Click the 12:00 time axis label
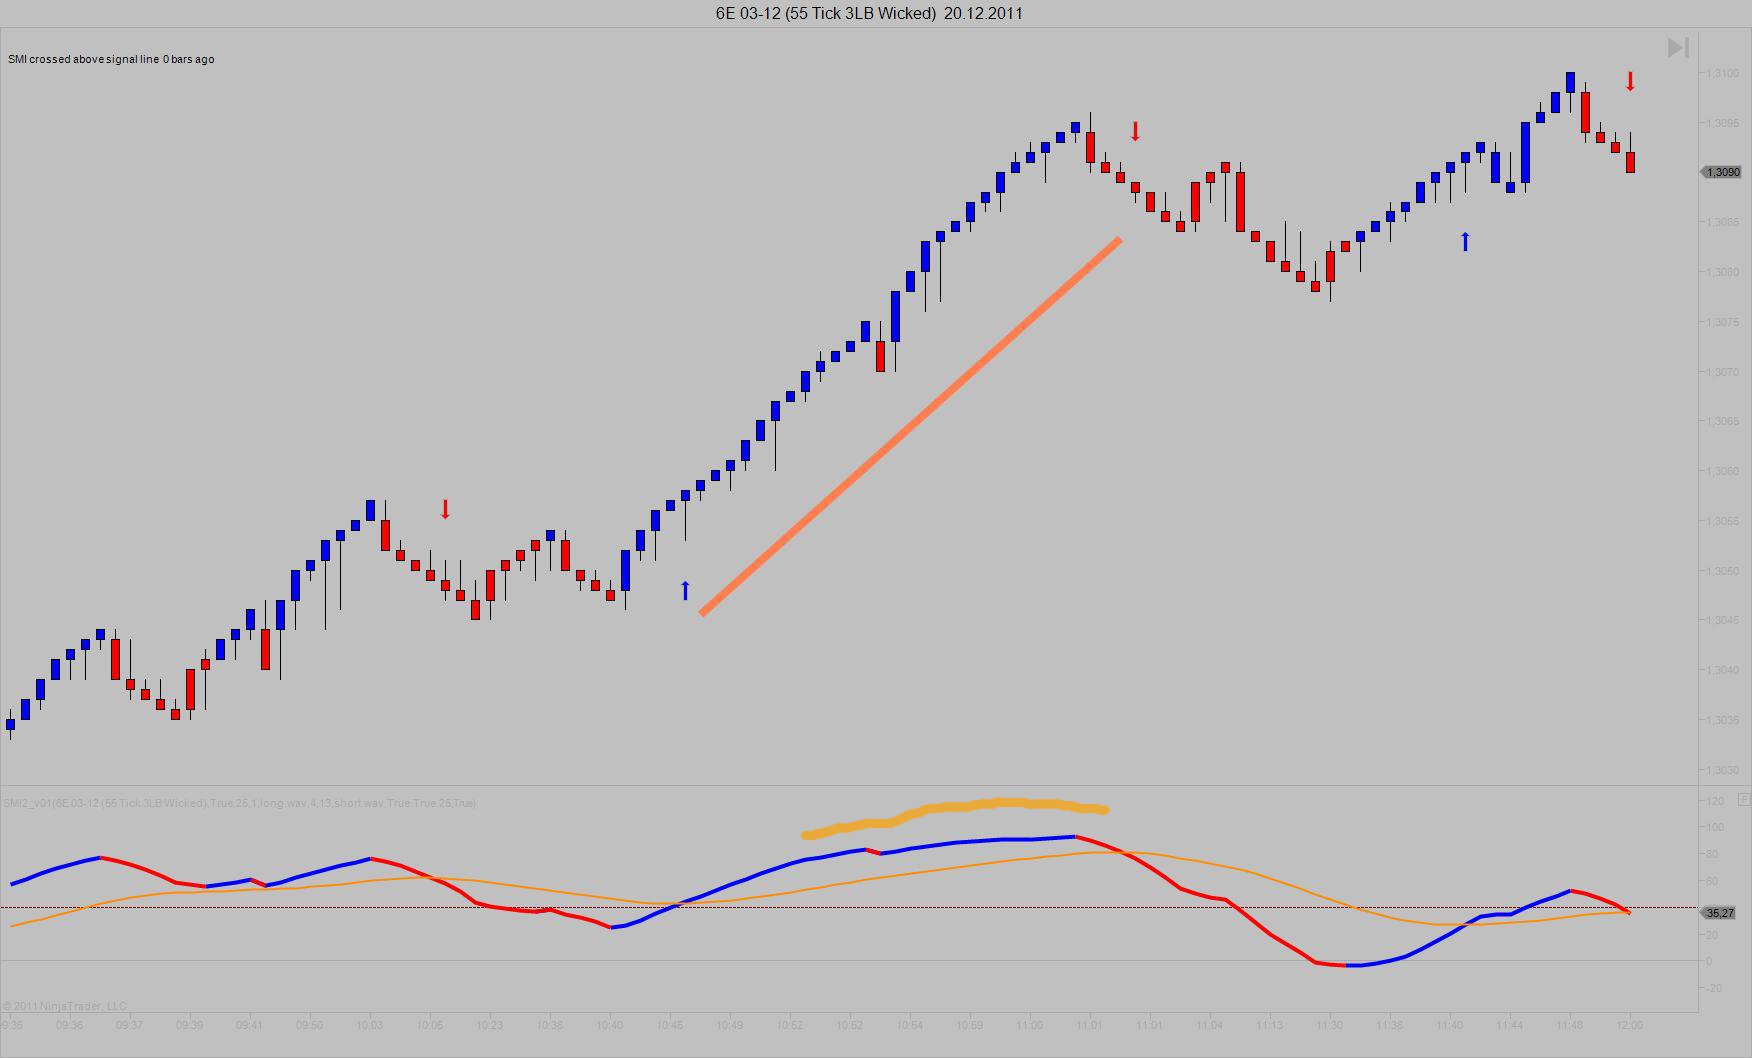Viewport: 1752px width, 1058px height. coord(1630,1025)
